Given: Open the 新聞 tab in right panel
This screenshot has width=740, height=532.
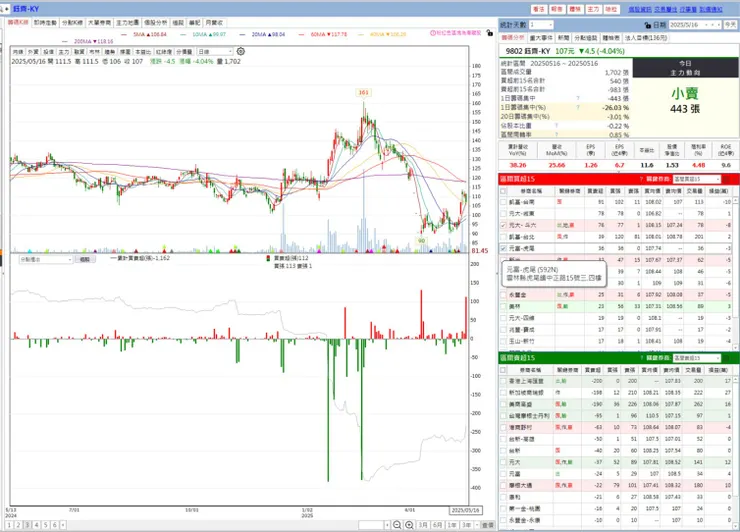Looking at the screenshot, I should (x=563, y=38).
